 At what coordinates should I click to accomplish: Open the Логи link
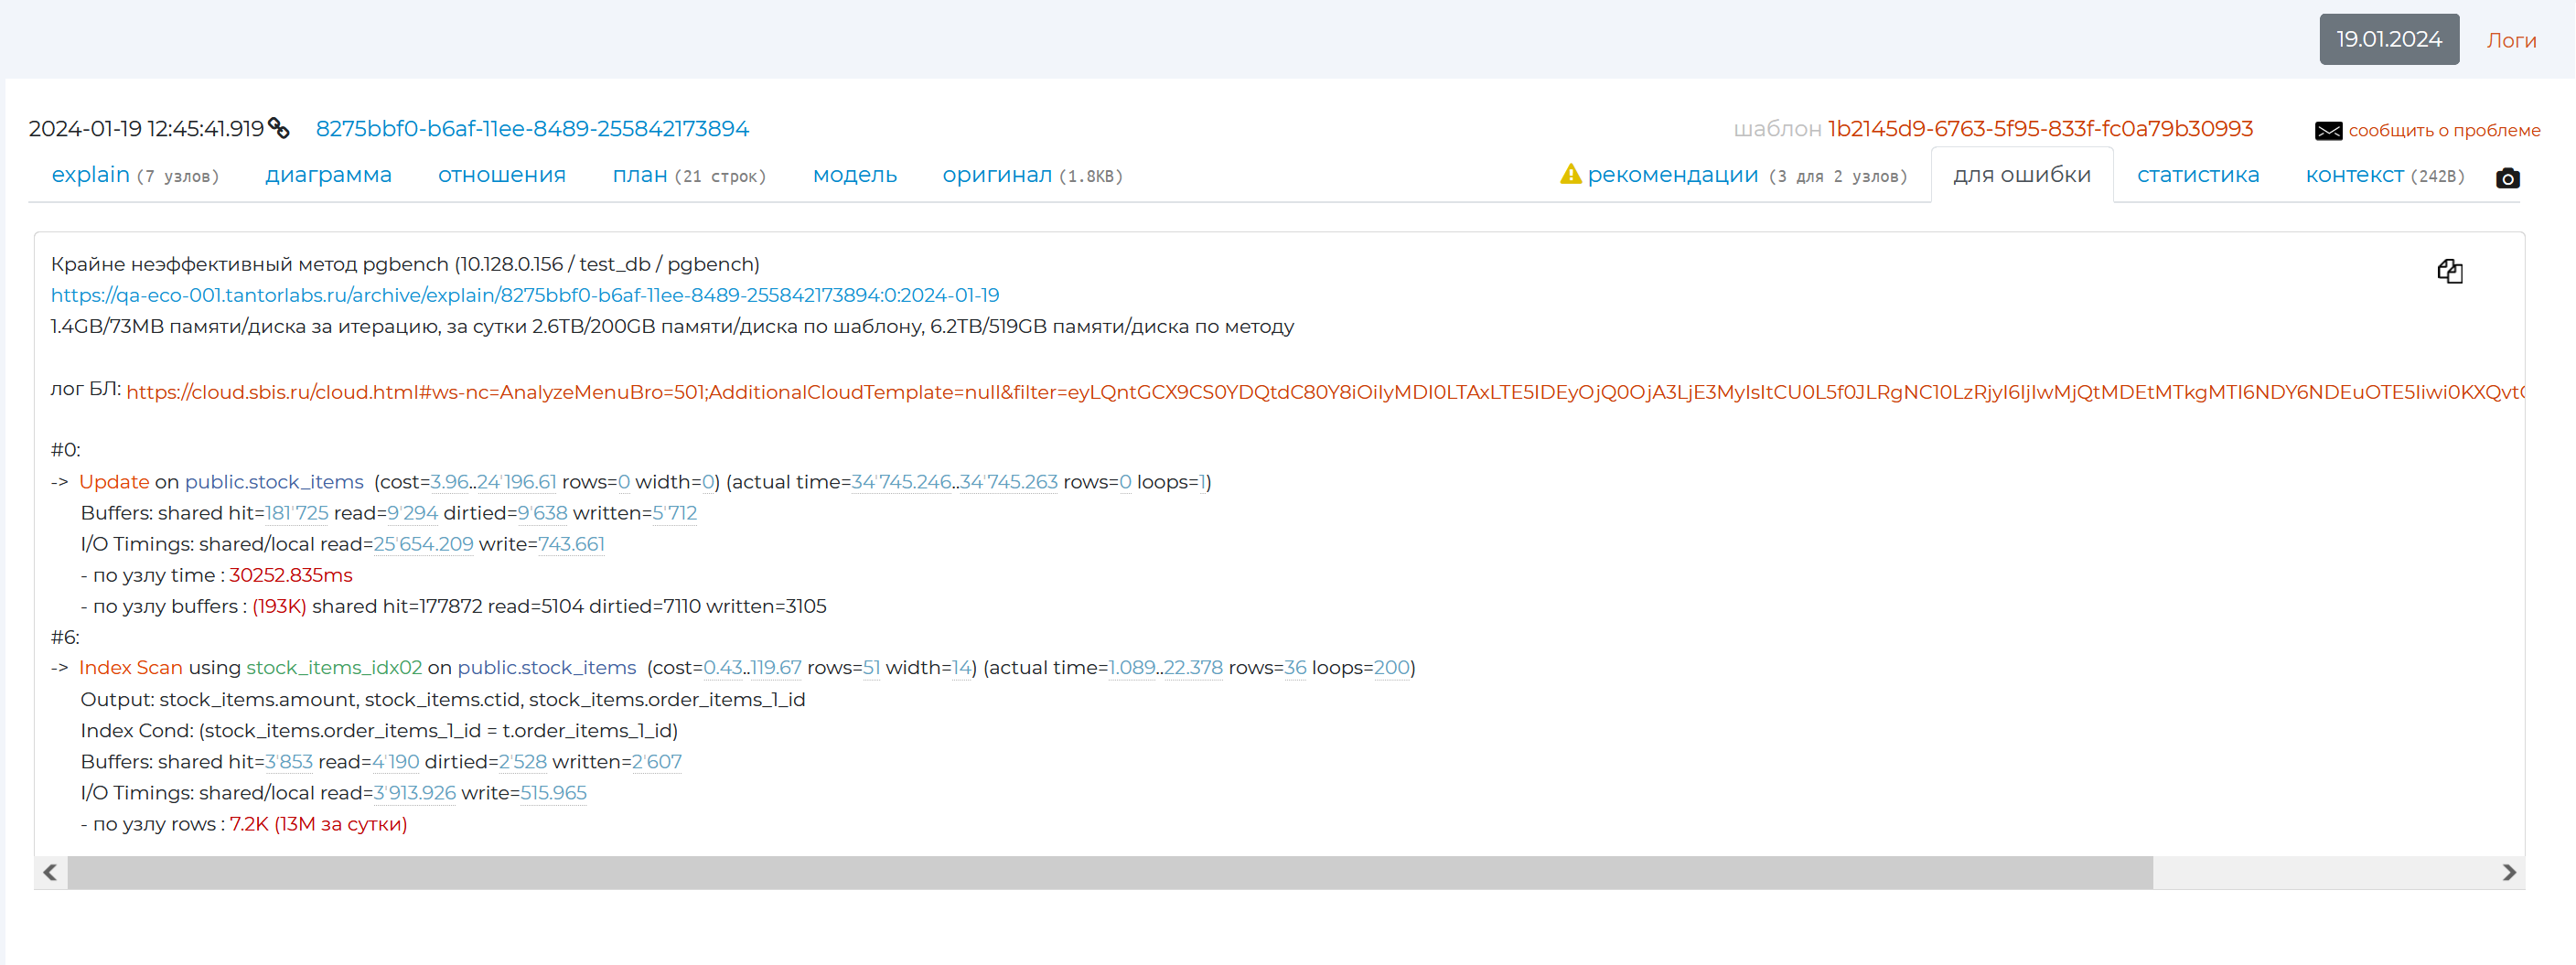[2511, 41]
